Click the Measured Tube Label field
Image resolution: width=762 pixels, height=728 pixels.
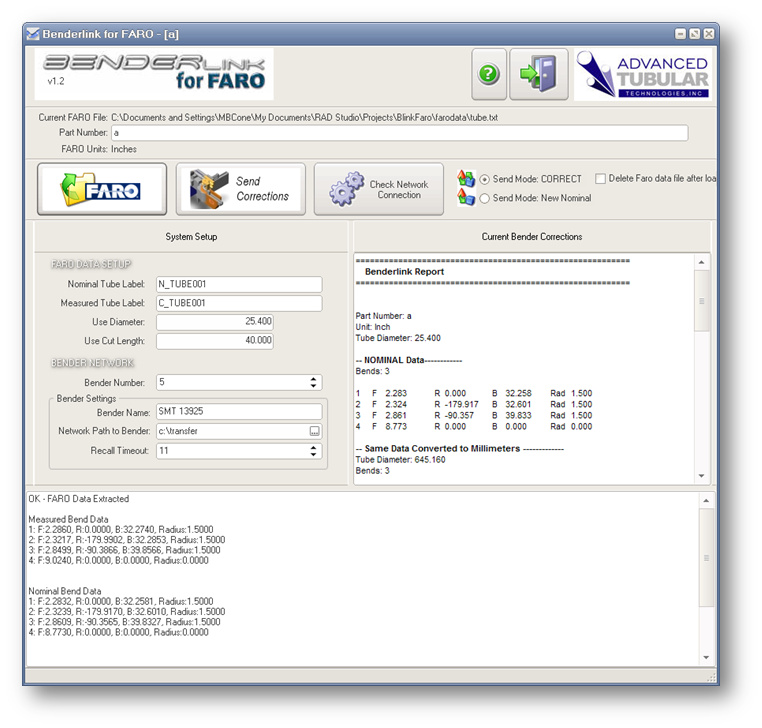[238, 304]
